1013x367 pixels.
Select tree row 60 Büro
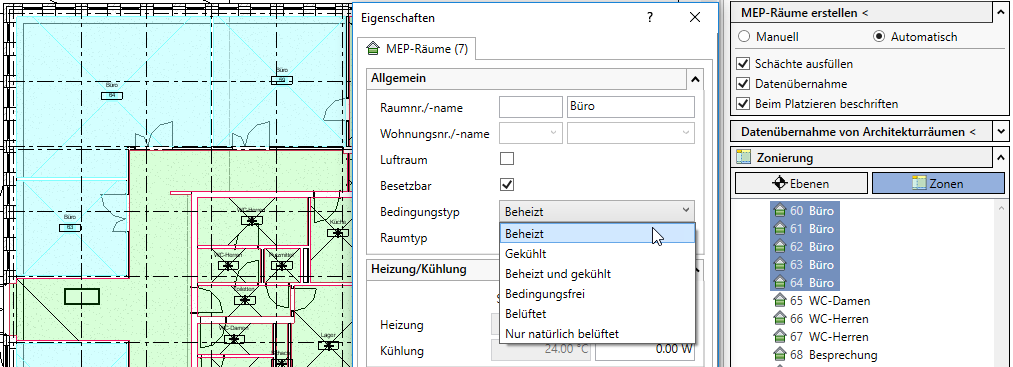(x=804, y=211)
